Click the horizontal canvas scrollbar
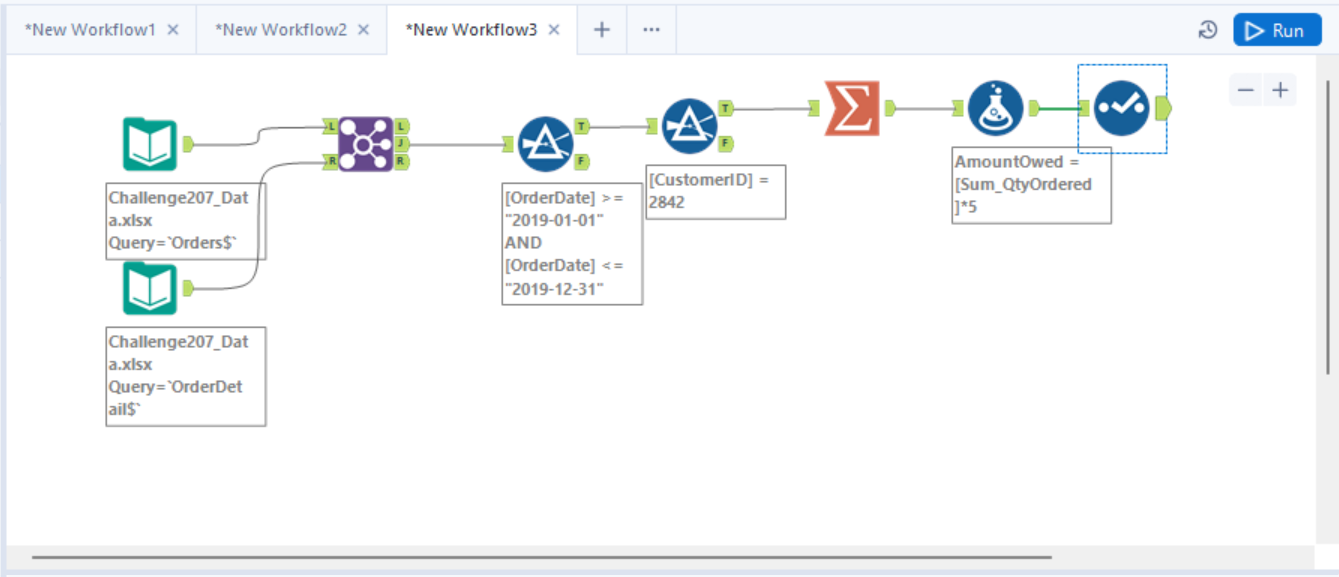Screen dimensions: 1339x577 [x=541, y=557]
